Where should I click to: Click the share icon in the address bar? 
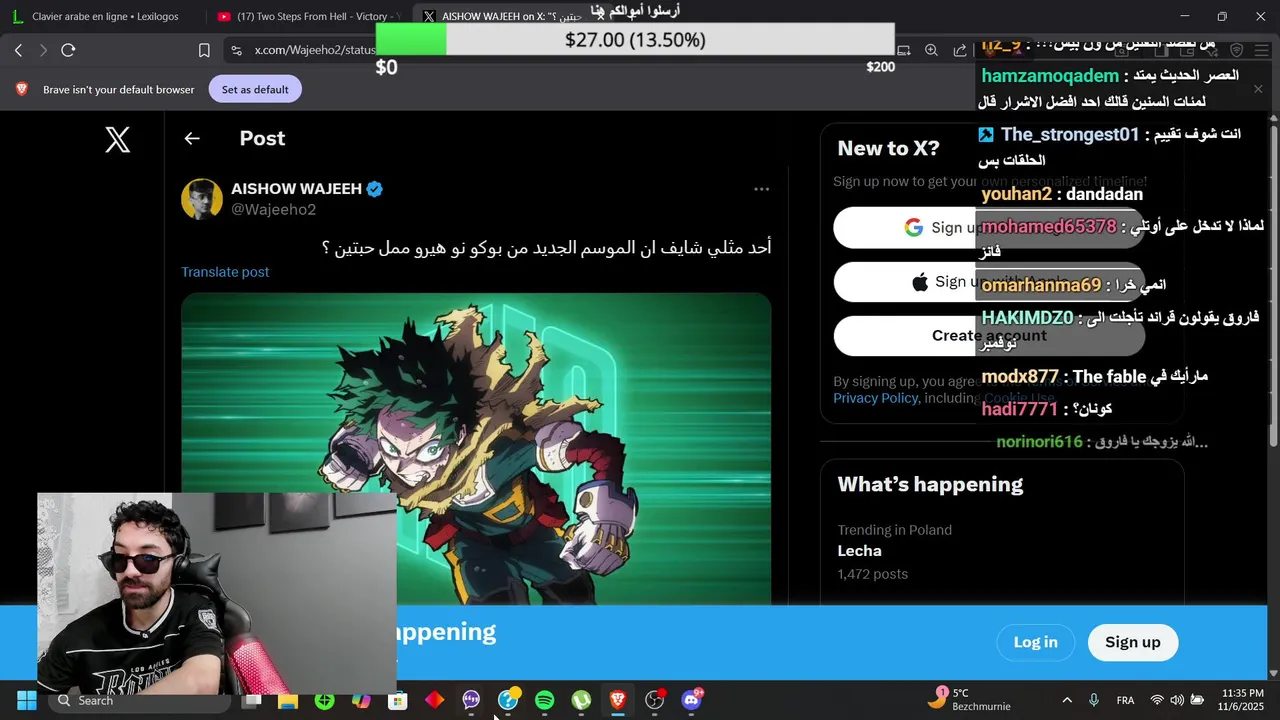click(x=960, y=50)
